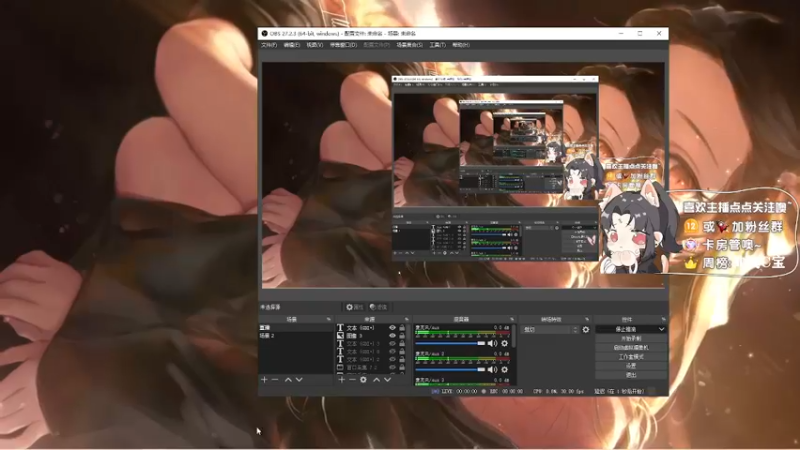Open the 文件(F) menu
This screenshot has height=450, width=800.
point(269,45)
